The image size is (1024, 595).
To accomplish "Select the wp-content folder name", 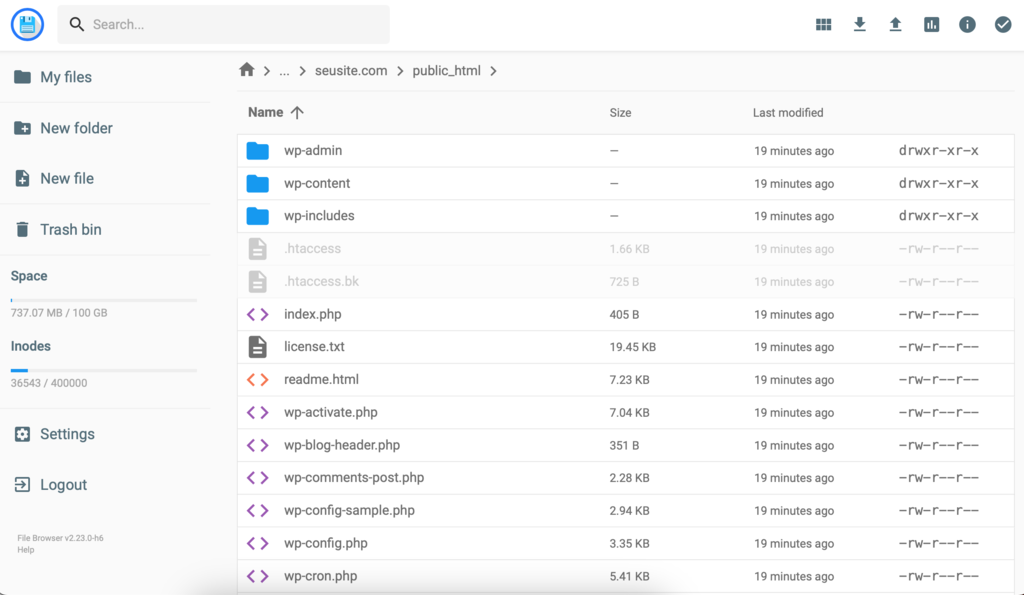I will click(317, 183).
